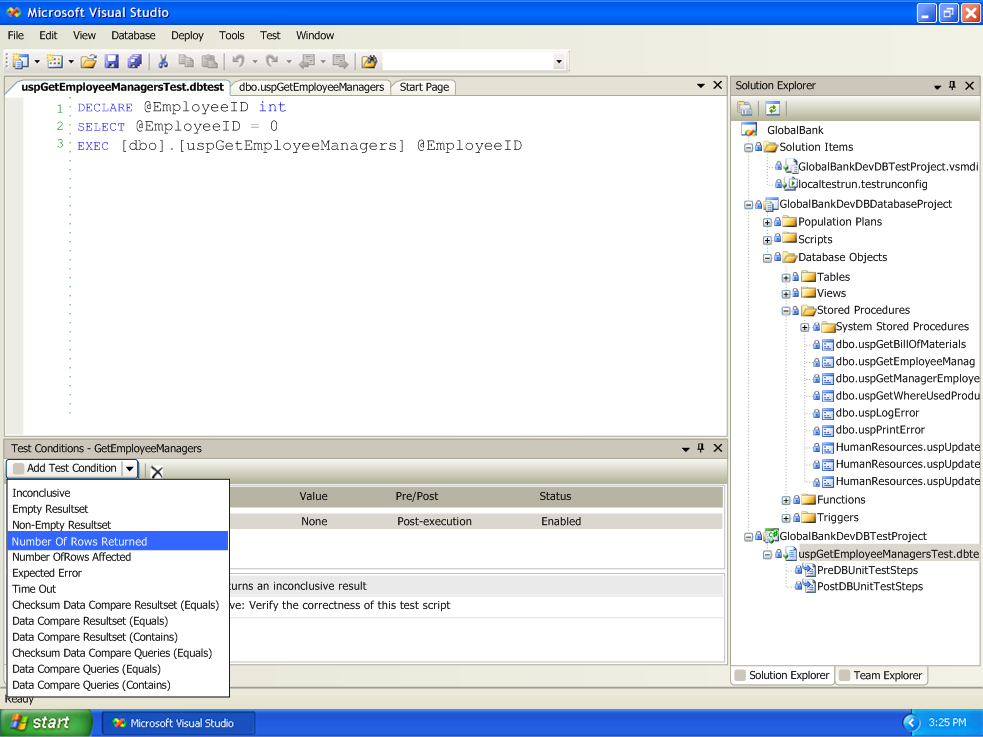This screenshot has height=737, width=983.
Task: Select PreDBUnitTestSteps tree node
Action: (867, 570)
